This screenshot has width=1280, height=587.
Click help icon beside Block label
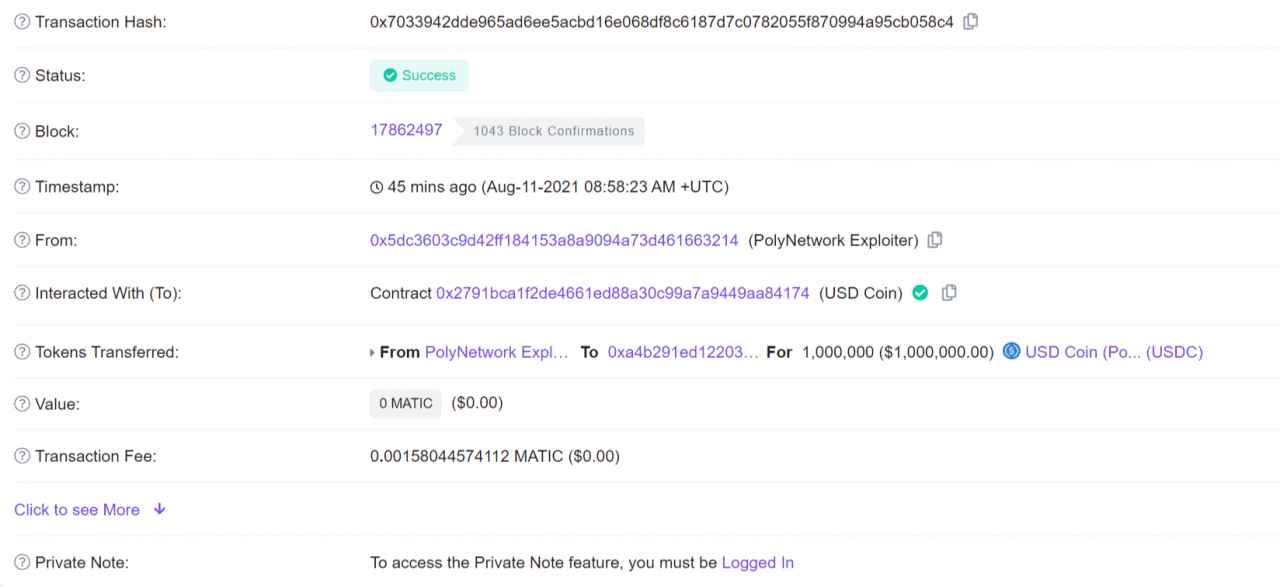click(22, 132)
